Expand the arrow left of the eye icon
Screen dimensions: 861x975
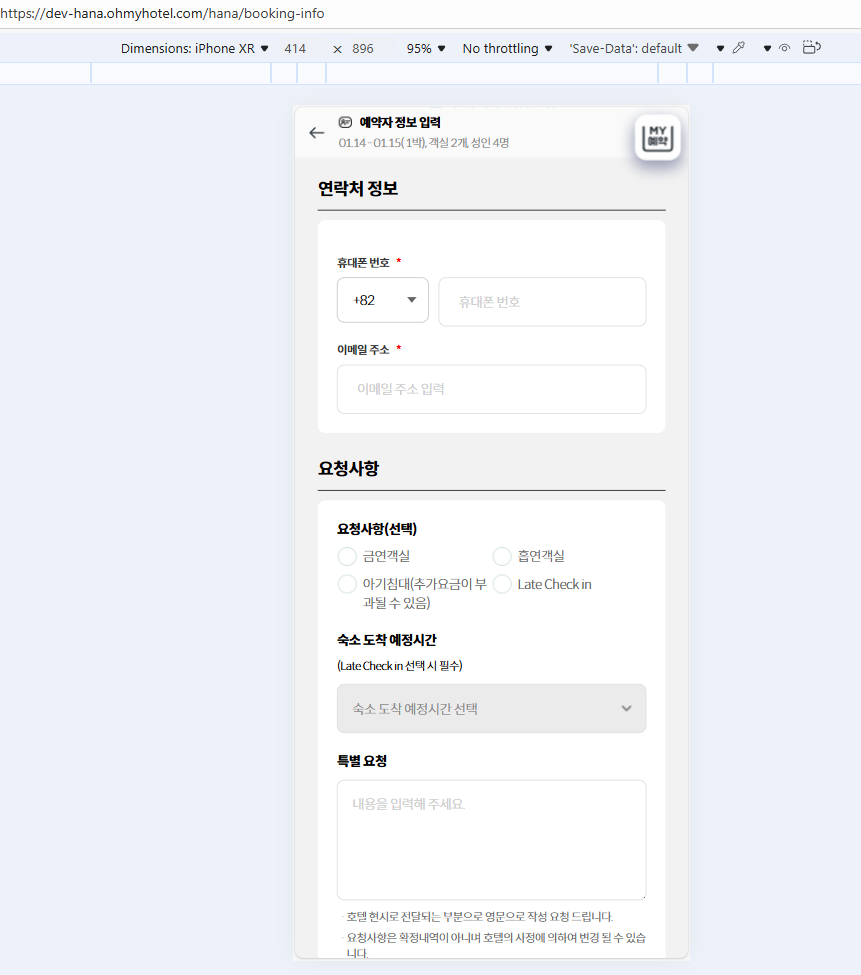pyautogui.click(x=767, y=49)
